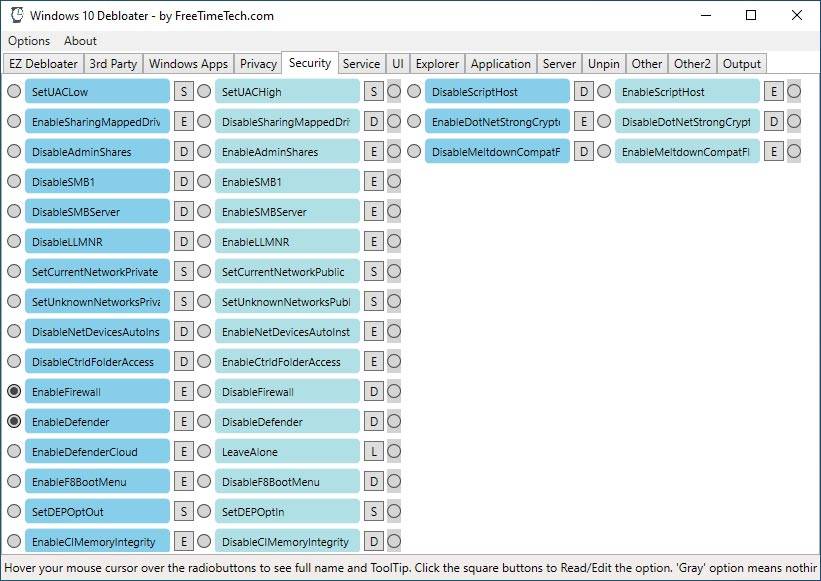
Task: Click the EnableAdminShares label
Action: [x=287, y=152]
